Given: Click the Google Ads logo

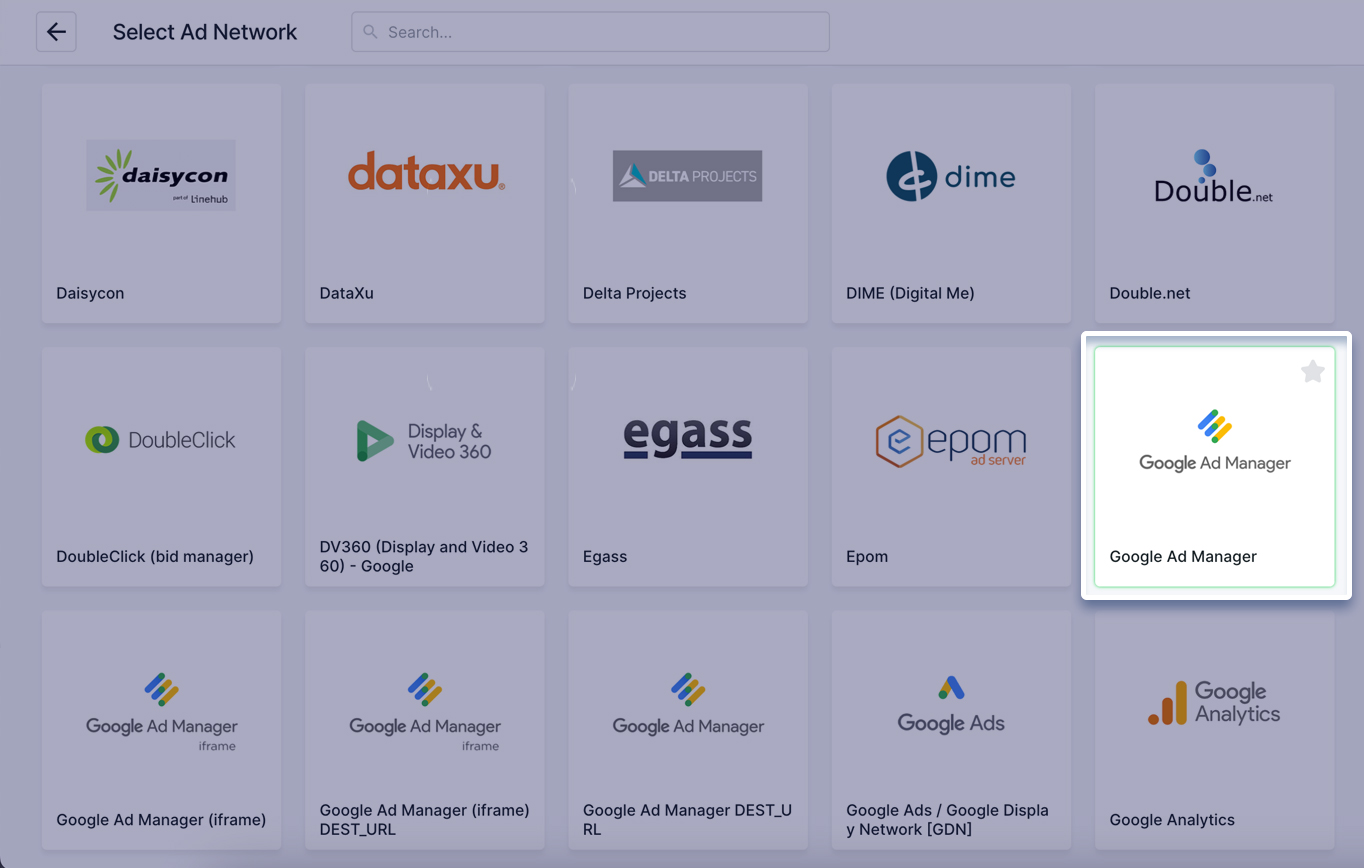Looking at the screenshot, I should click(x=951, y=704).
